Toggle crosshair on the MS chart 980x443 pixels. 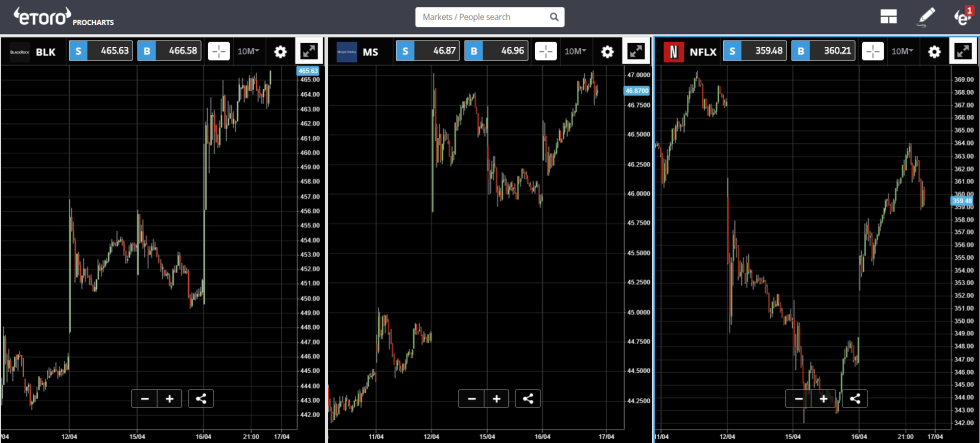coord(546,52)
